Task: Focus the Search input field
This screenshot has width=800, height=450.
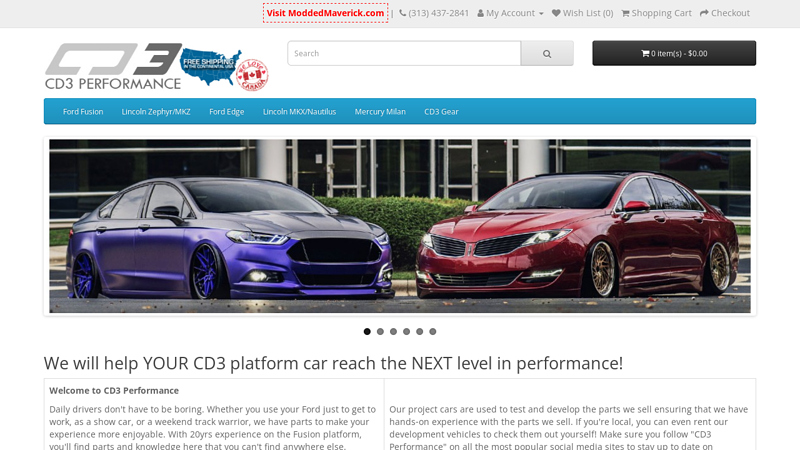Action: [404, 53]
